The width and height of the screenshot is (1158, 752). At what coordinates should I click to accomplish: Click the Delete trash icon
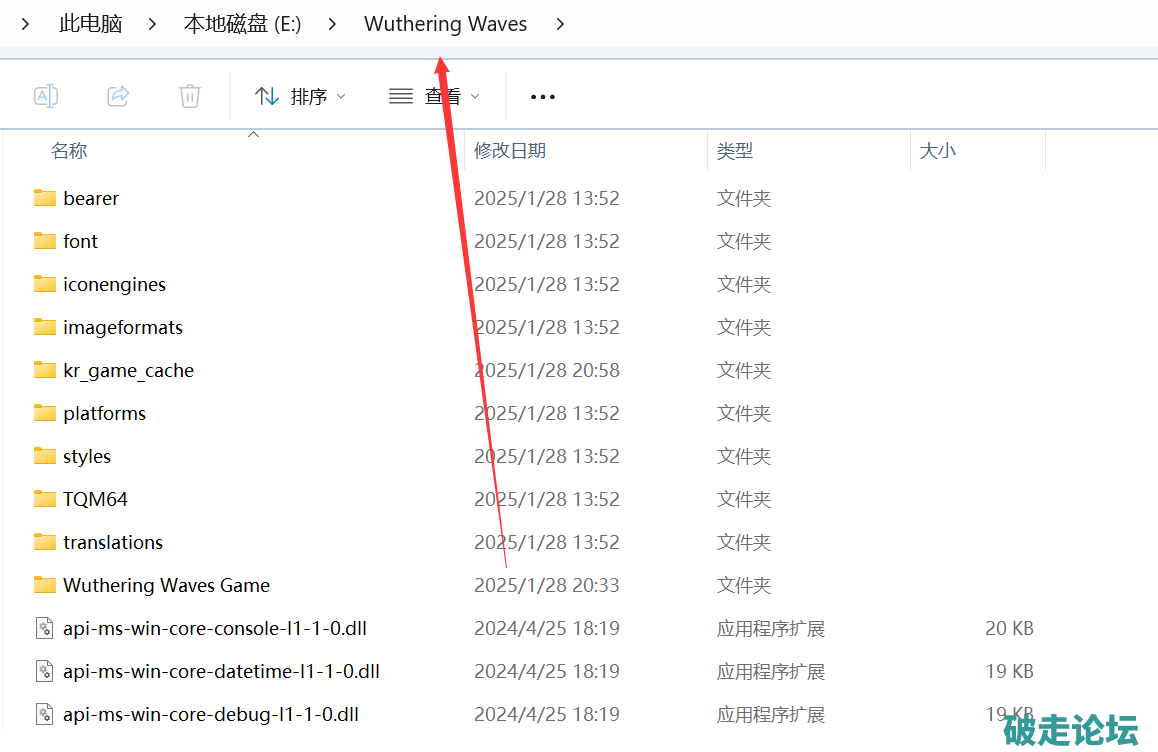click(x=190, y=96)
